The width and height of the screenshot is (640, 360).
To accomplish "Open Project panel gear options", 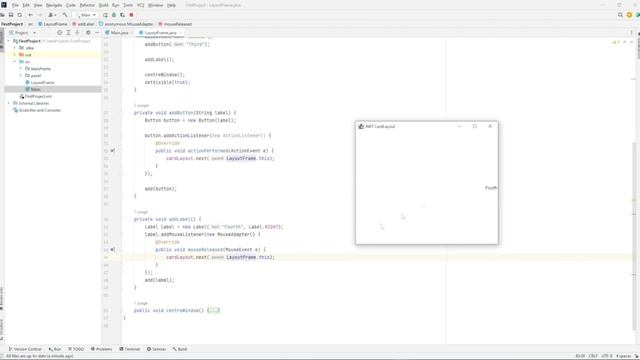I will (88, 33).
